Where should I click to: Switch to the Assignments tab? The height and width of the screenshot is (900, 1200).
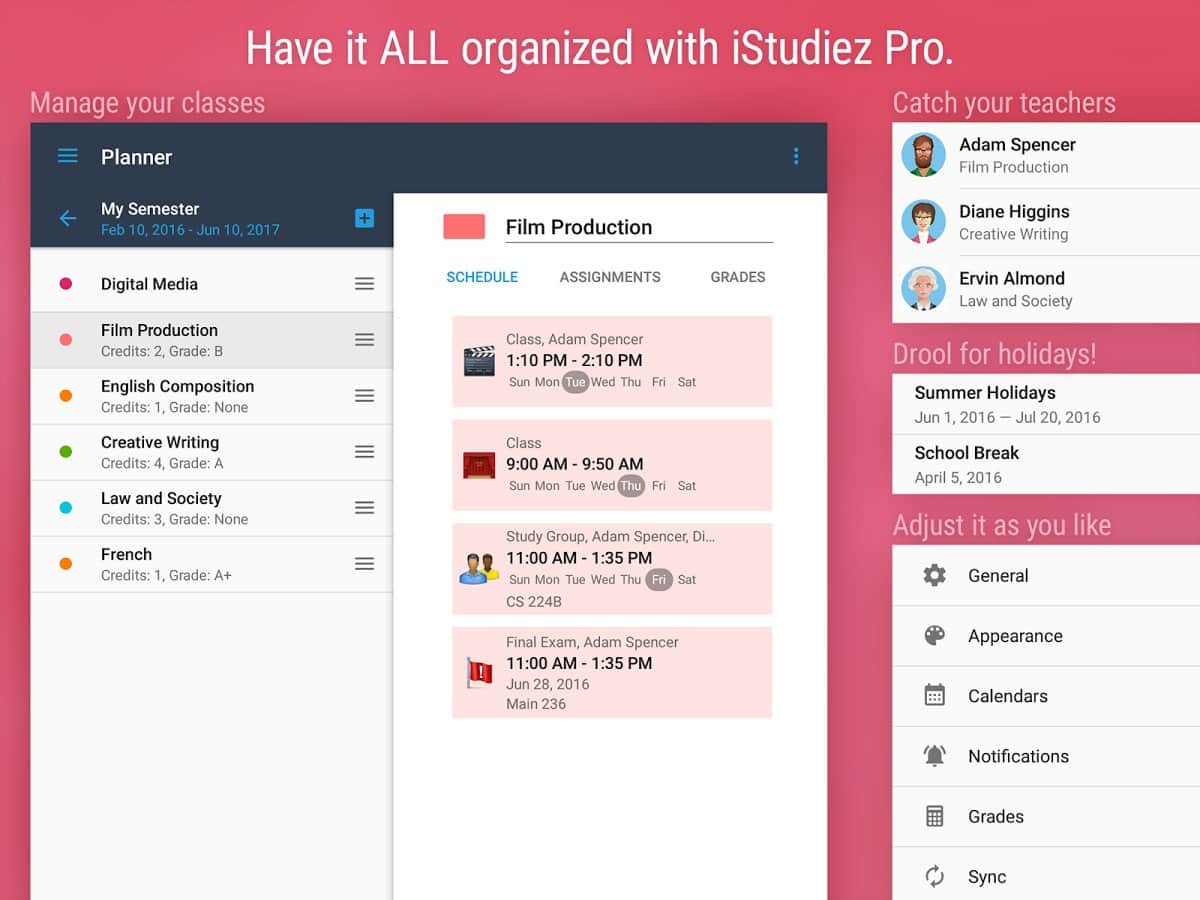pyautogui.click(x=610, y=277)
